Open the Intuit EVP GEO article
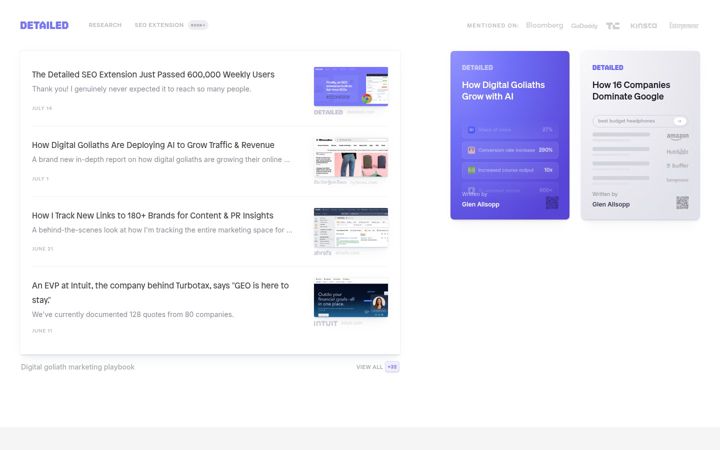This screenshot has height=450, width=720. [160, 292]
